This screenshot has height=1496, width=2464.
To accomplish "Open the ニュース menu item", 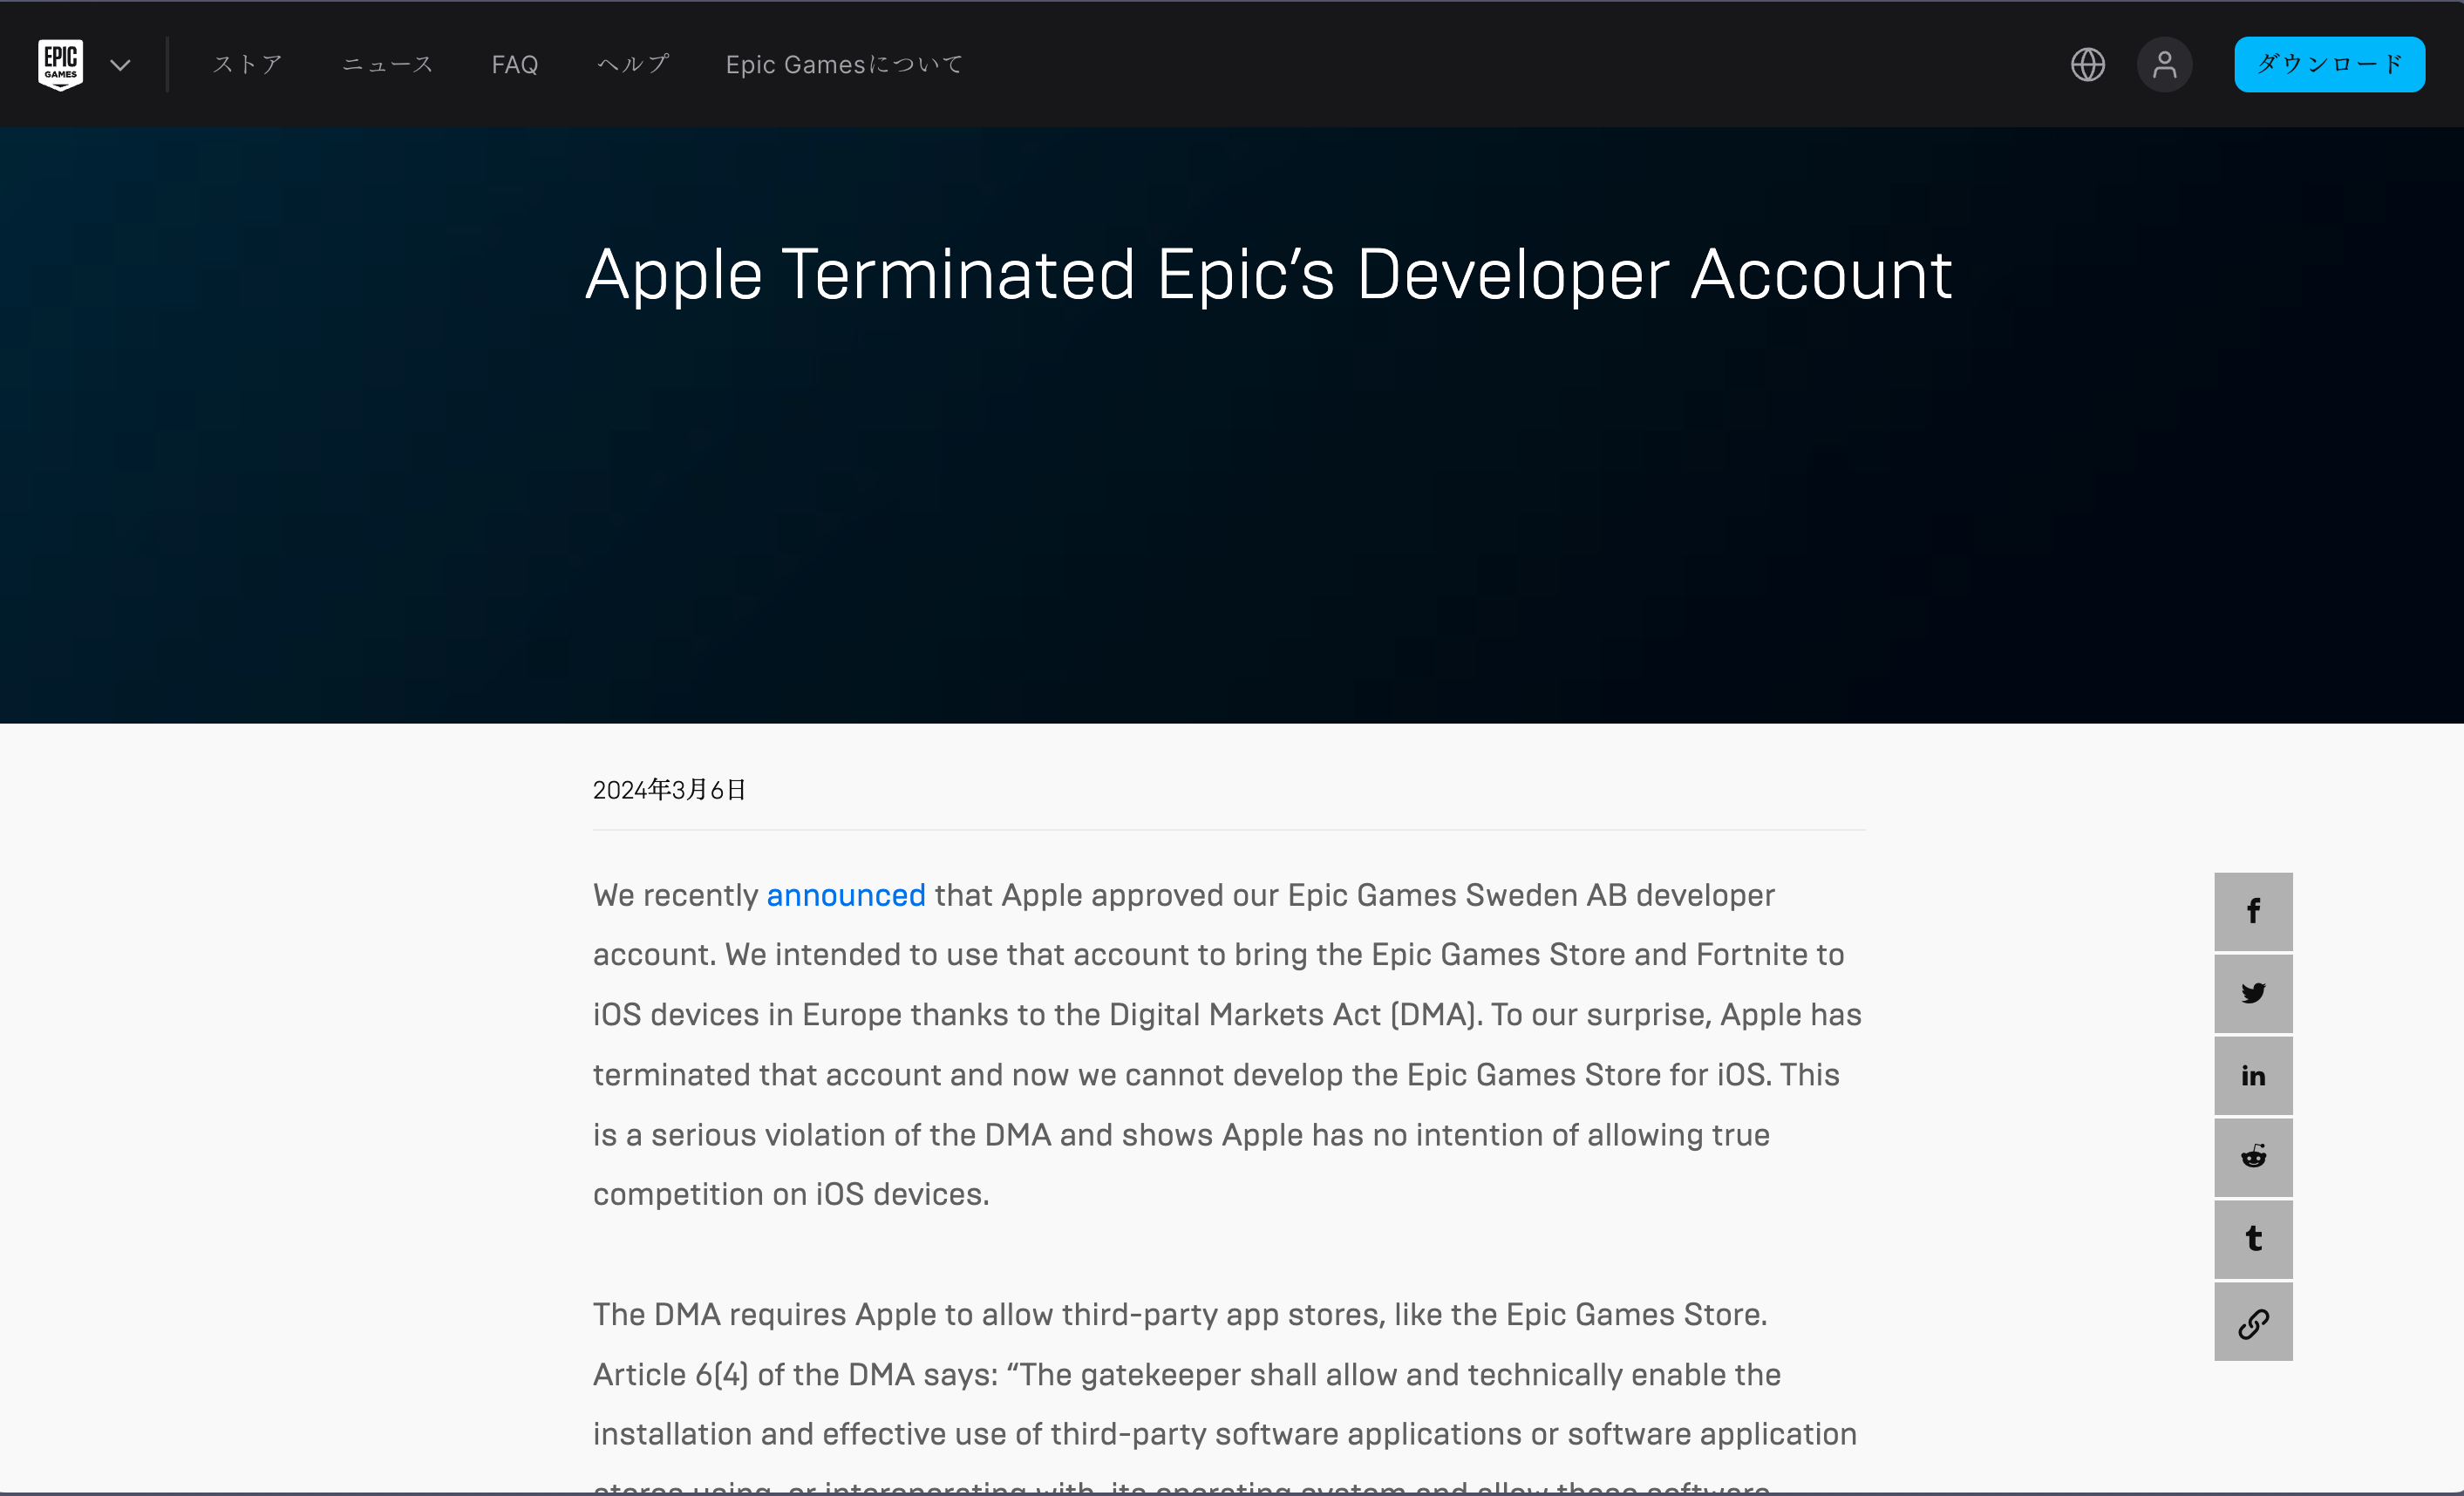I will (x=387, y=64).
